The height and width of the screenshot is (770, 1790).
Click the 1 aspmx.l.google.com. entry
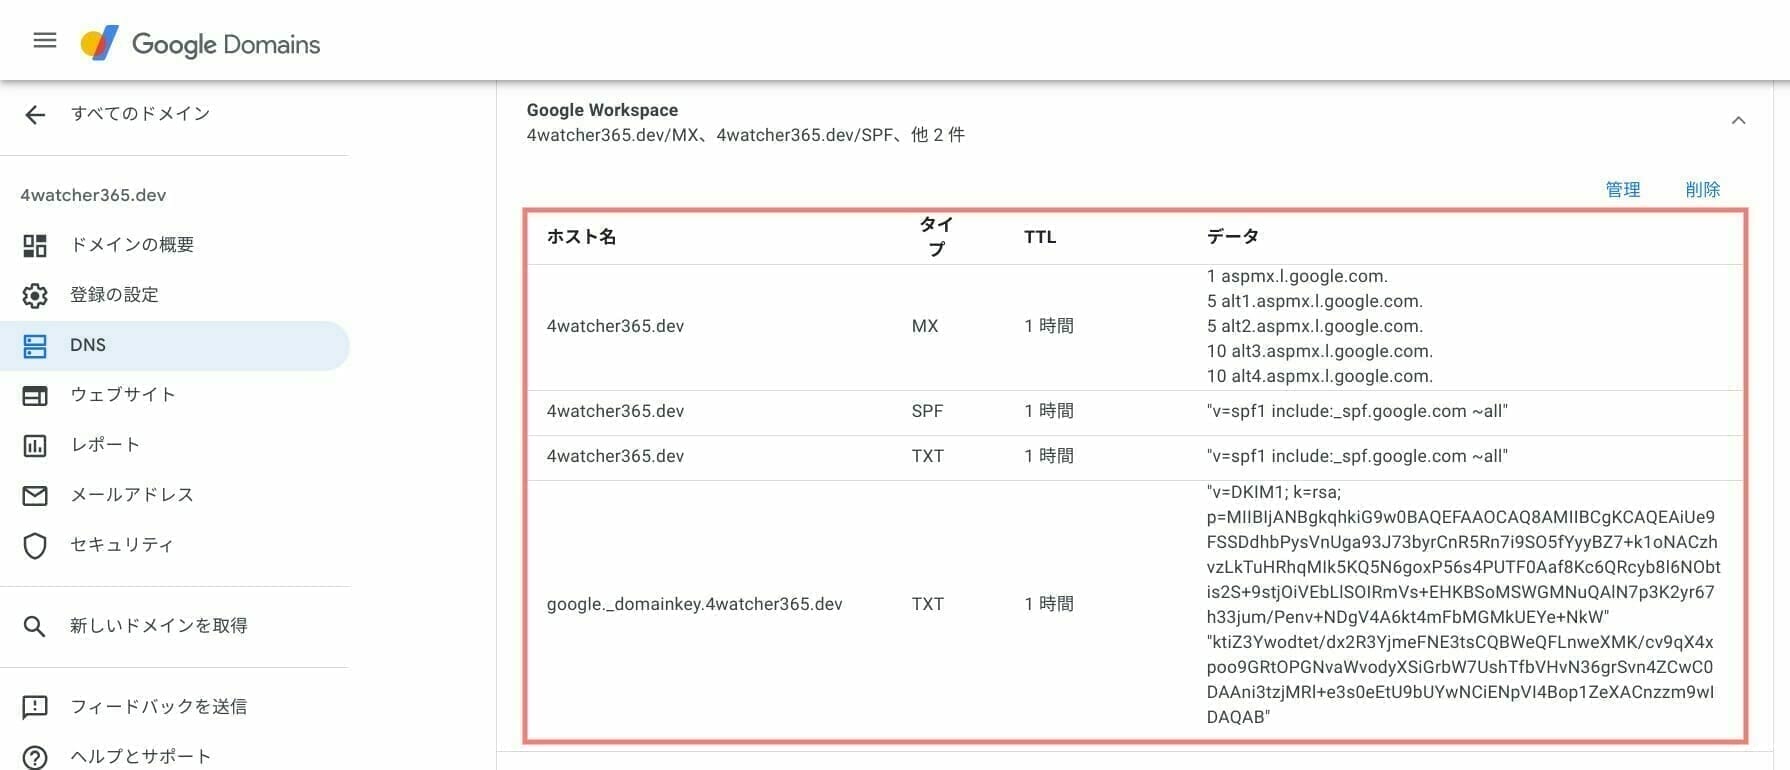(1297, 276)
